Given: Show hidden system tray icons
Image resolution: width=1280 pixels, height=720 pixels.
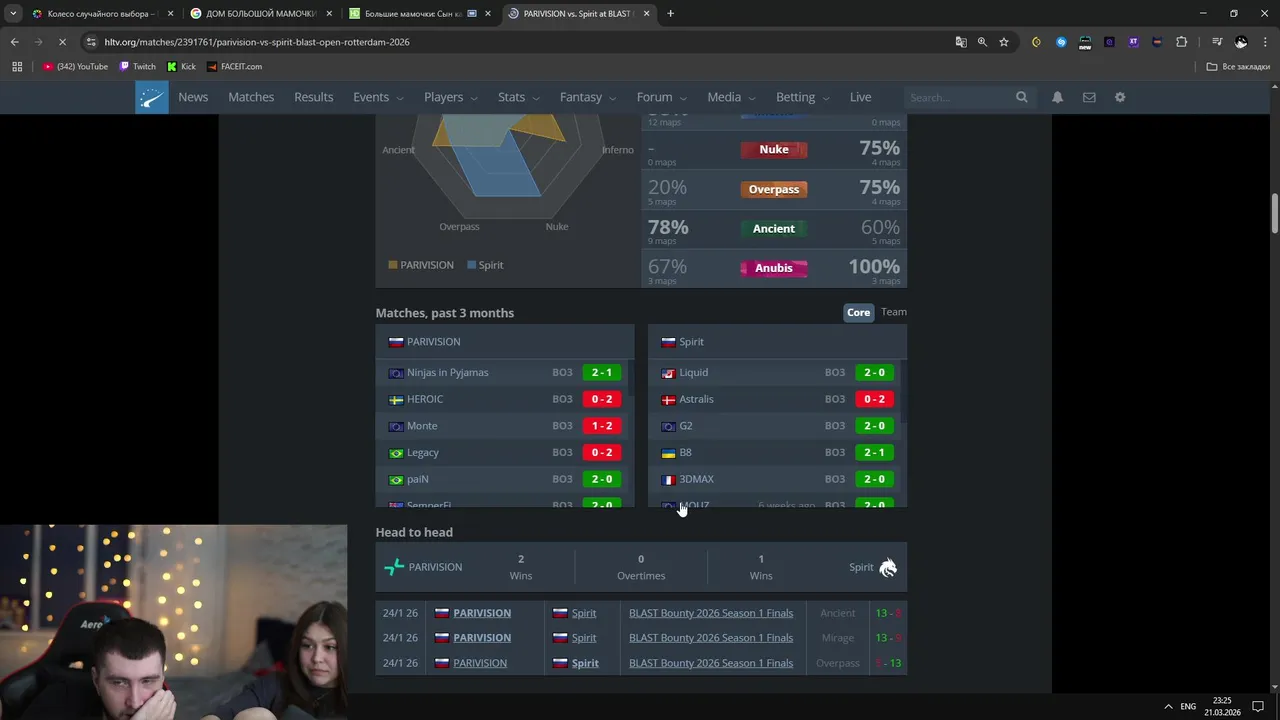Looking at the screenshot, I should click(1167, 706).
